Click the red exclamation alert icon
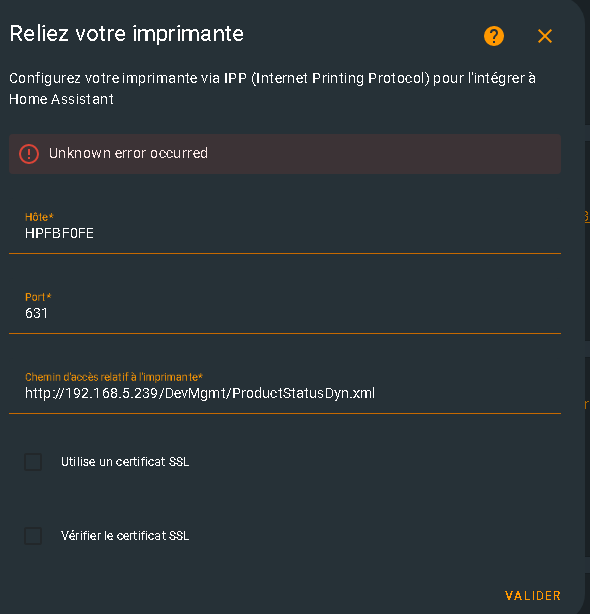Viewport: 590px width, 614px height. (x=29, y=154)
